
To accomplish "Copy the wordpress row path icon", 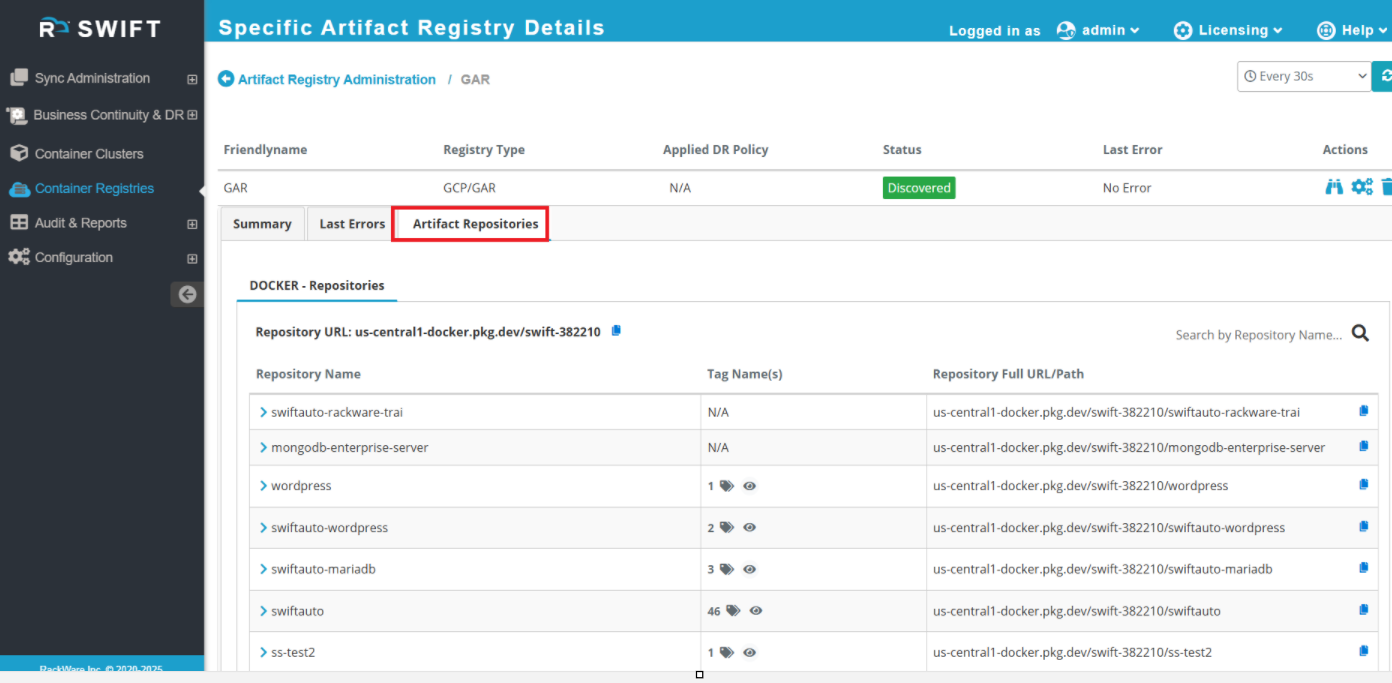I will click(1363, 485).
